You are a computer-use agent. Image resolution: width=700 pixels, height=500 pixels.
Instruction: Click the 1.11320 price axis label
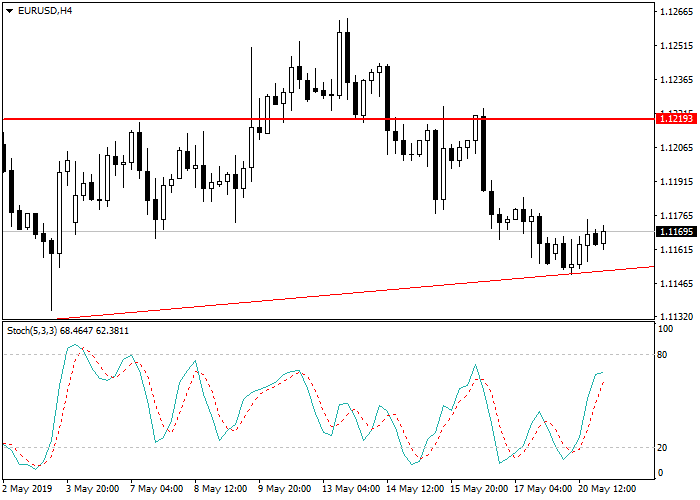tap(676, 316)
